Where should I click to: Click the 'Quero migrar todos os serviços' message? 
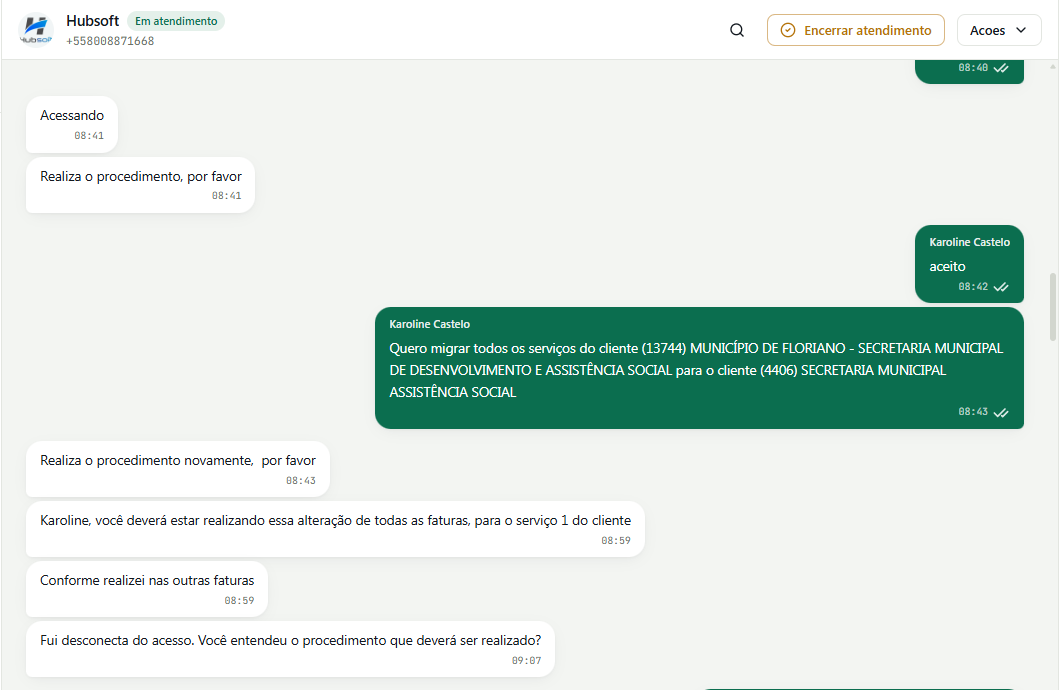[699, 368]
